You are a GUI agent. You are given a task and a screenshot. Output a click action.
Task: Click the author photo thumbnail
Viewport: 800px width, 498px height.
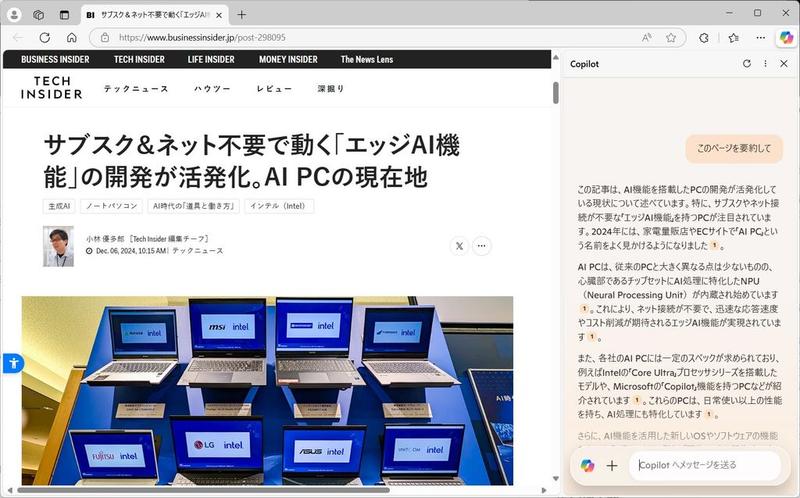point(58,246)
